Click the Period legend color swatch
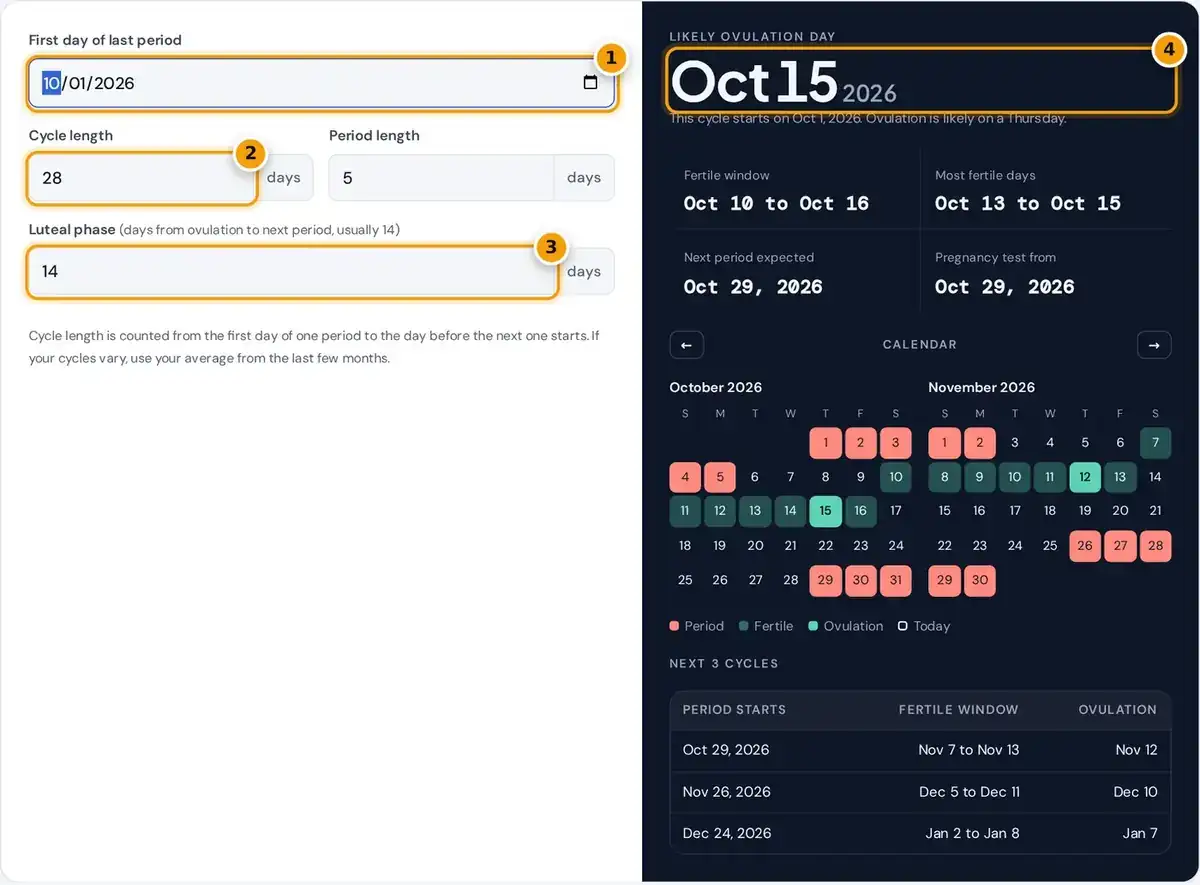 click(674, 626)
